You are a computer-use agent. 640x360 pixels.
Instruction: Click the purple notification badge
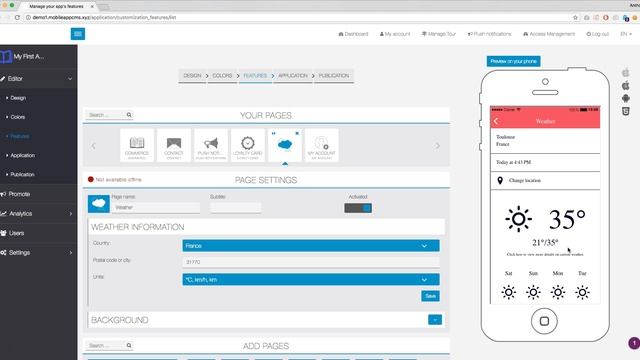(634, 343)
